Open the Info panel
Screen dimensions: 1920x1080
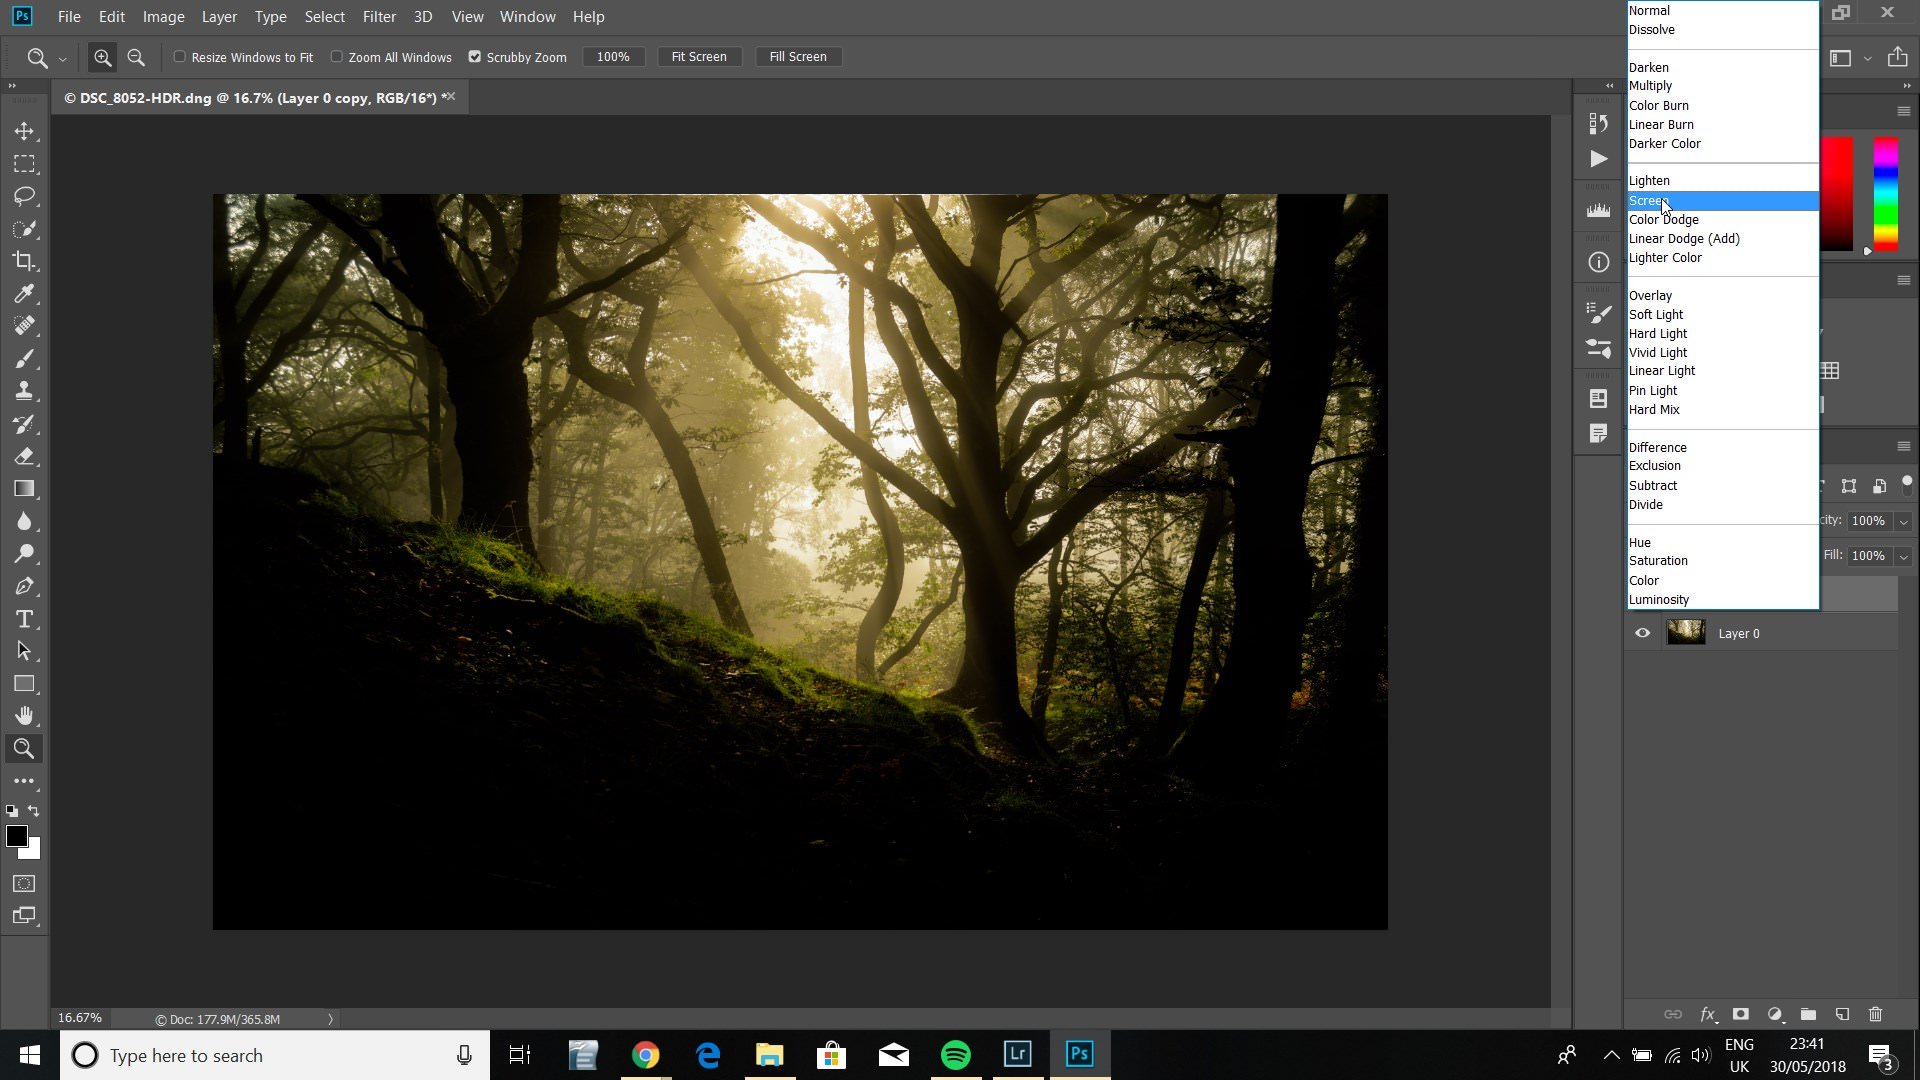point(1597,261)
